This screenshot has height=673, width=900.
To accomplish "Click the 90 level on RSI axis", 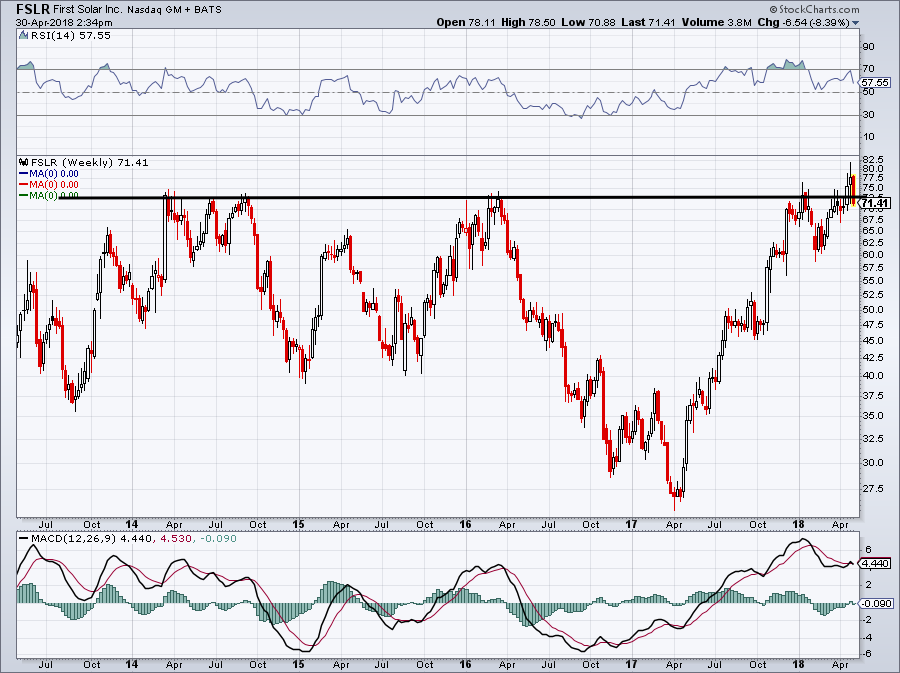I will [x=868, y=46].
